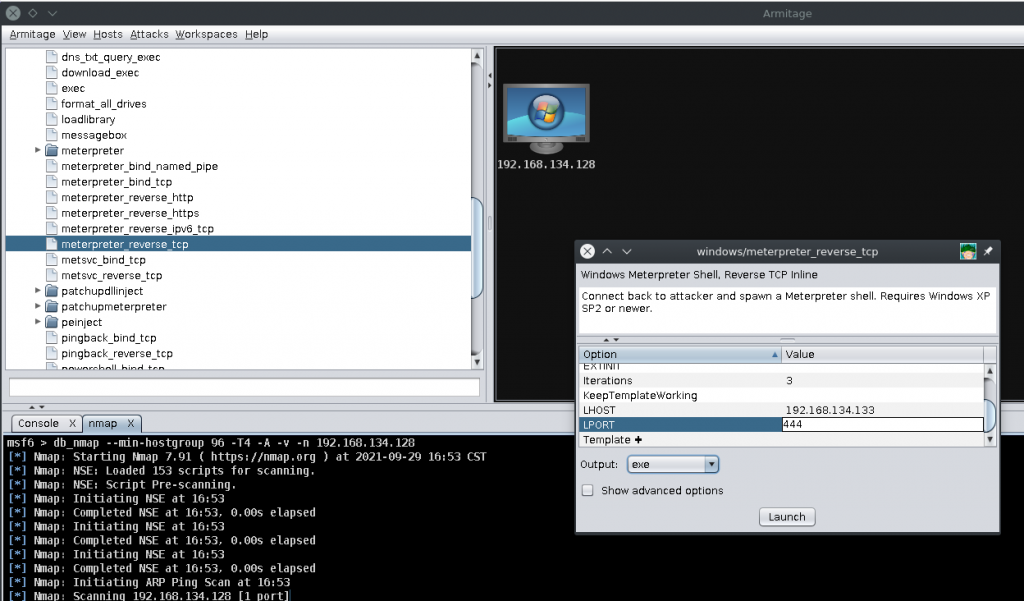Viewport: 1024px width, 601px height.
Task: Open the Workspaces menu
Action: click(206, 34)
